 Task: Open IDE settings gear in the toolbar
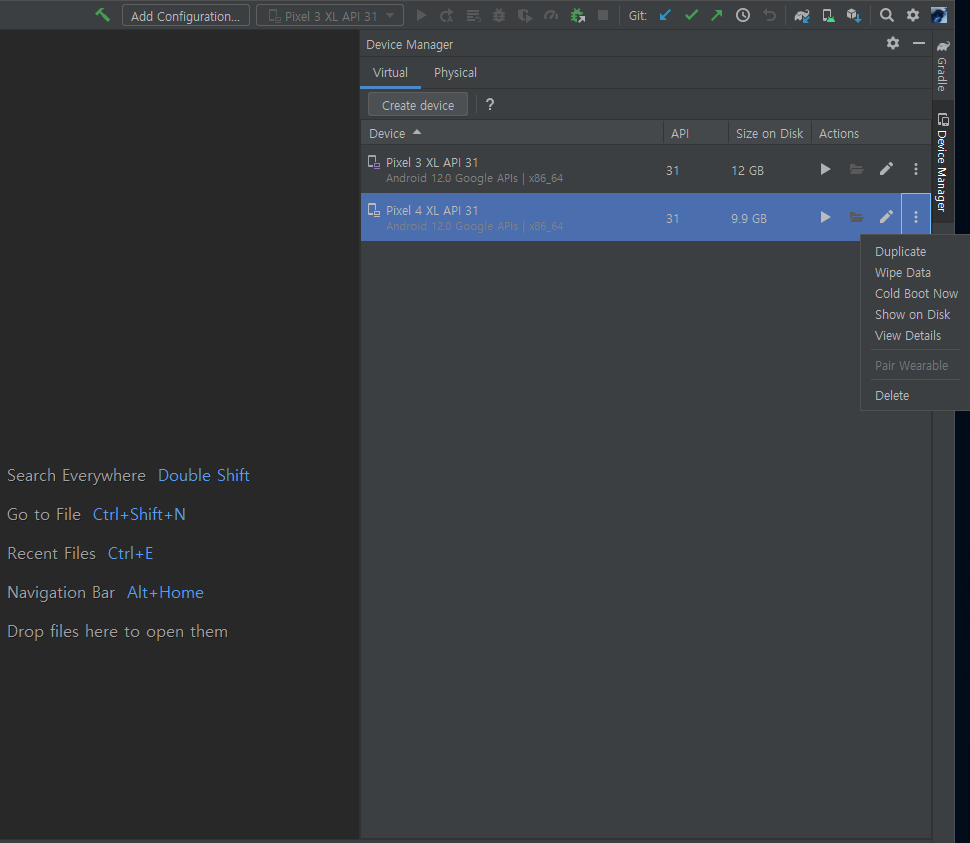912,15
